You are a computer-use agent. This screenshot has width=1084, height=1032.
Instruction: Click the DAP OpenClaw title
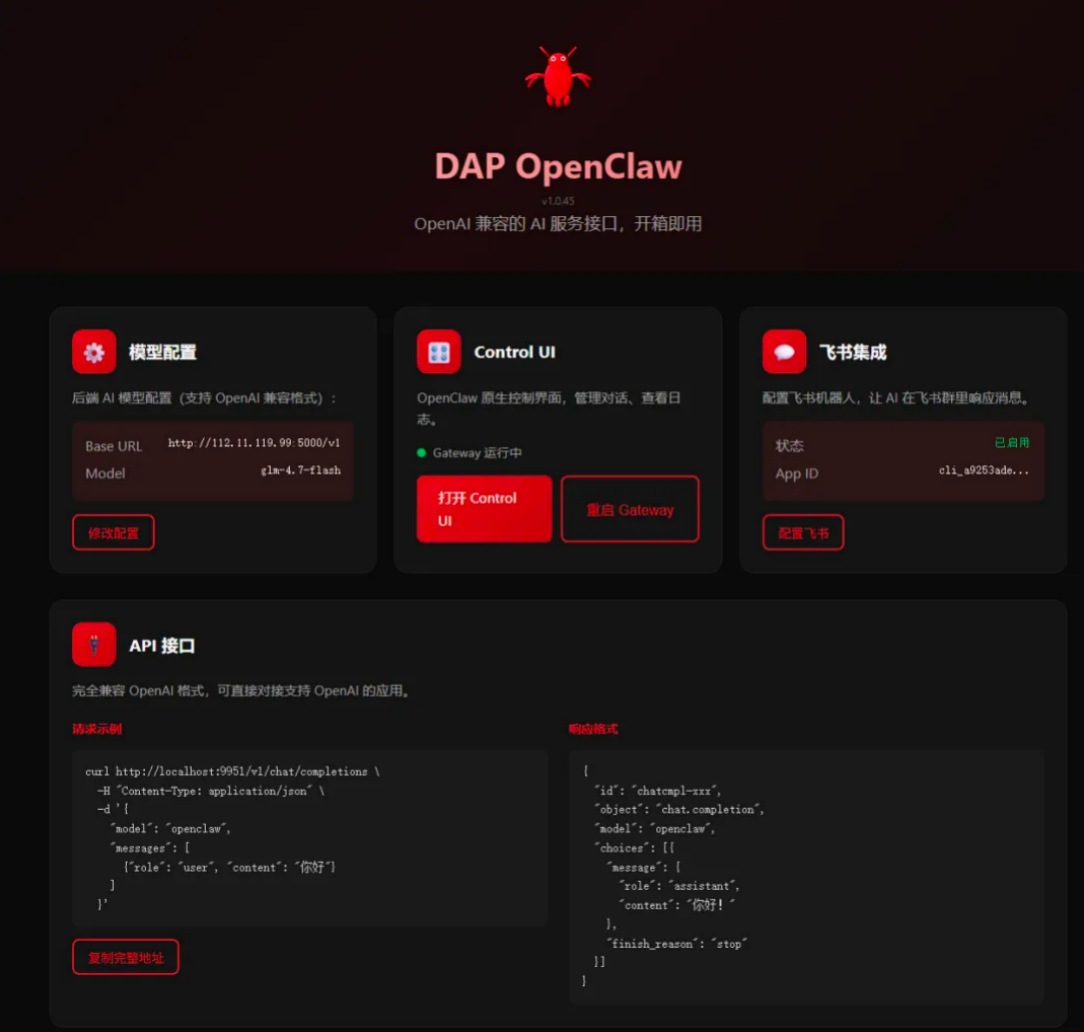pos(557,167)
